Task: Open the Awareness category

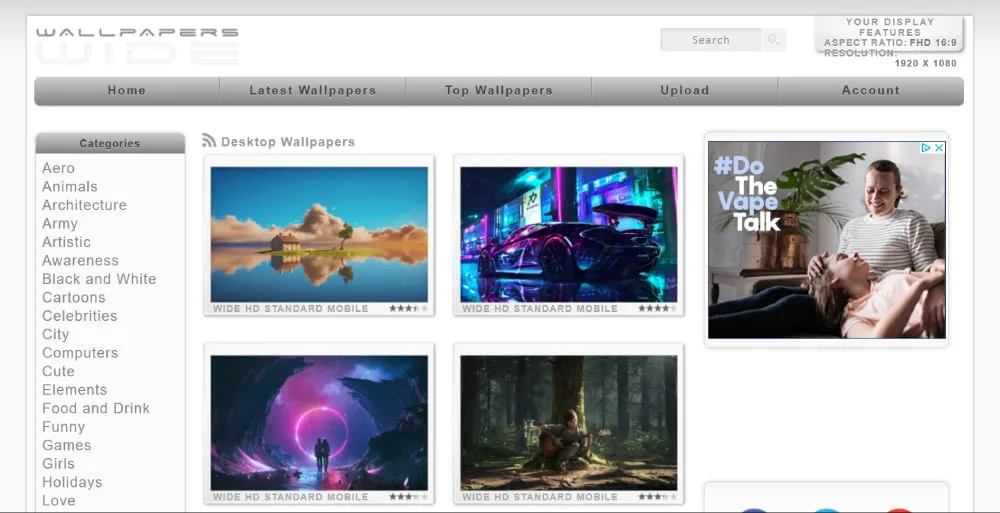Action: coord(80,260)
